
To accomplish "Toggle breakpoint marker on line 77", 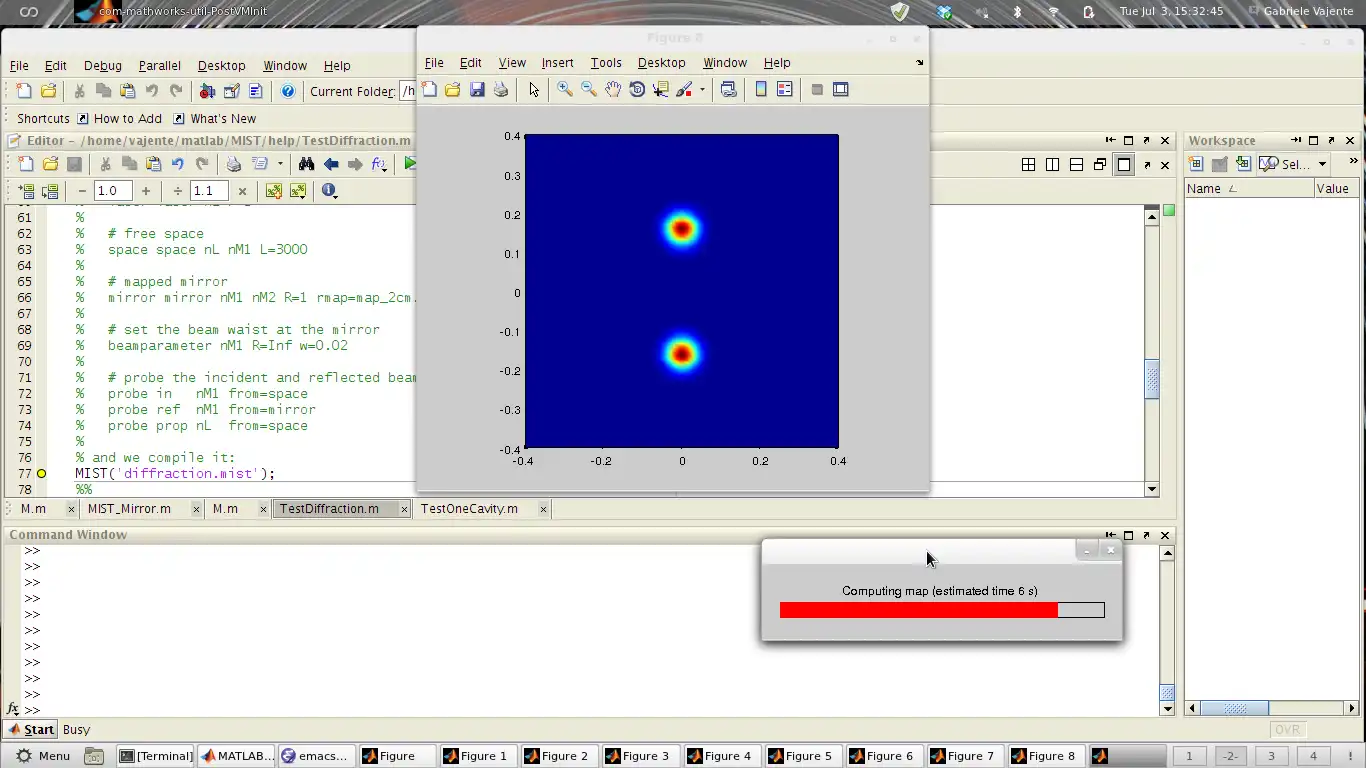I will pos(41,474).
